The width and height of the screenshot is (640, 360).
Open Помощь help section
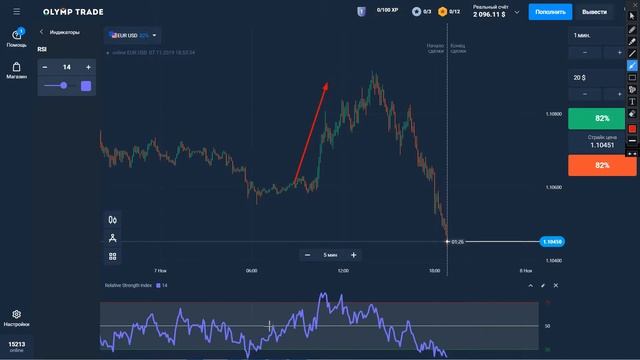point(17,38)
